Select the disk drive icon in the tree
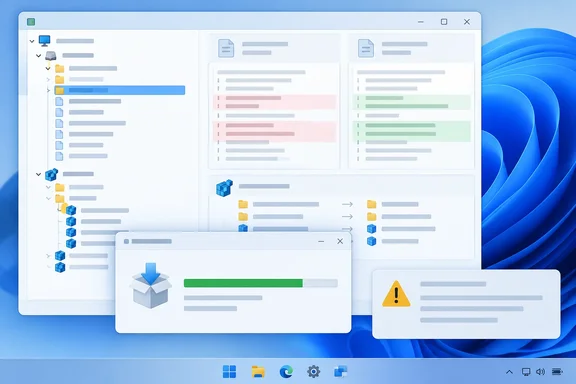 coord(51,55)
